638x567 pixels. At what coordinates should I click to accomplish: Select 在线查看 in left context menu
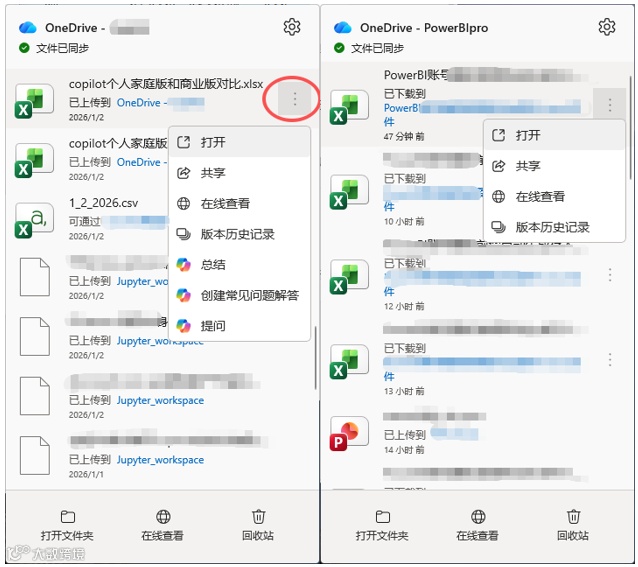pos(240,203)
